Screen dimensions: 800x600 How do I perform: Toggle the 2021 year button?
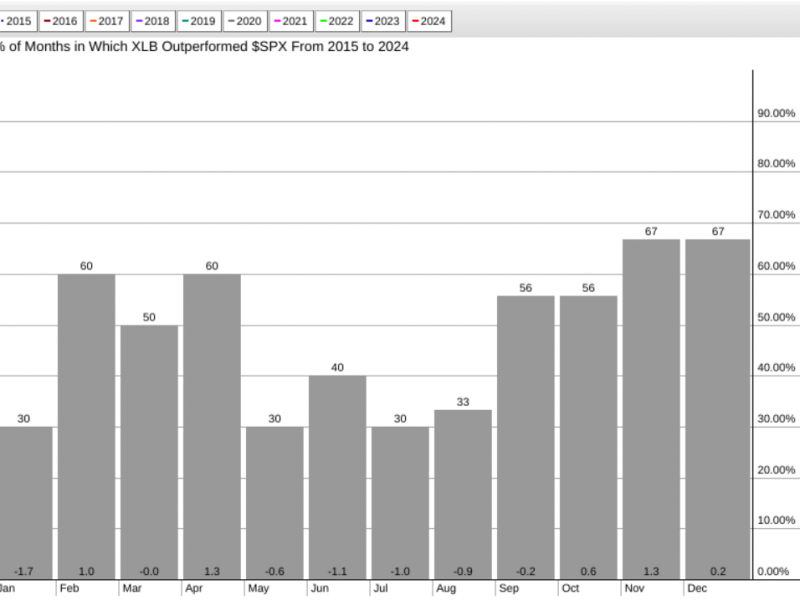[291, 21]
